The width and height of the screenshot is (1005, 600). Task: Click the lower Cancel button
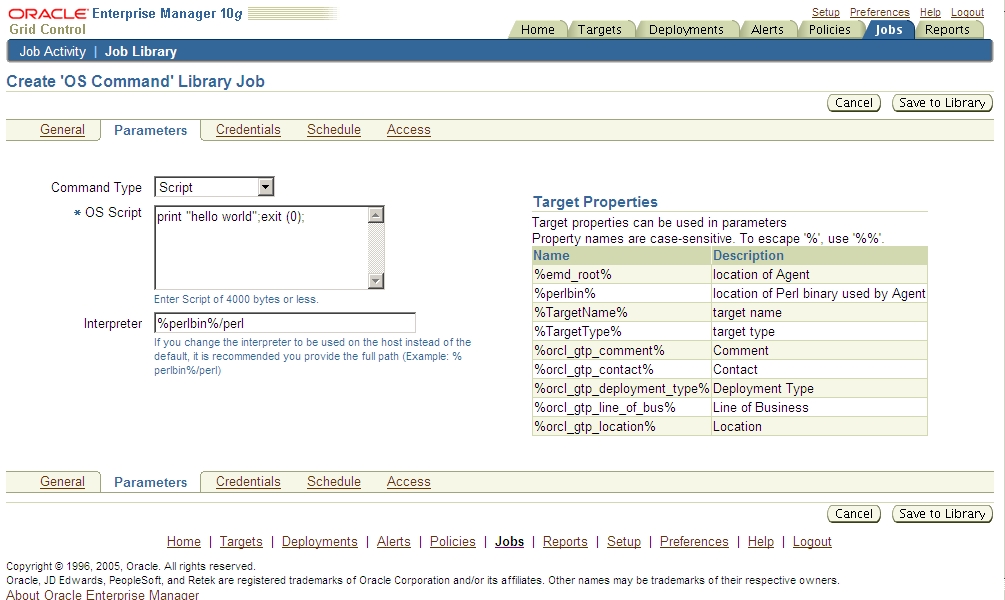click(x=854, y=513)
